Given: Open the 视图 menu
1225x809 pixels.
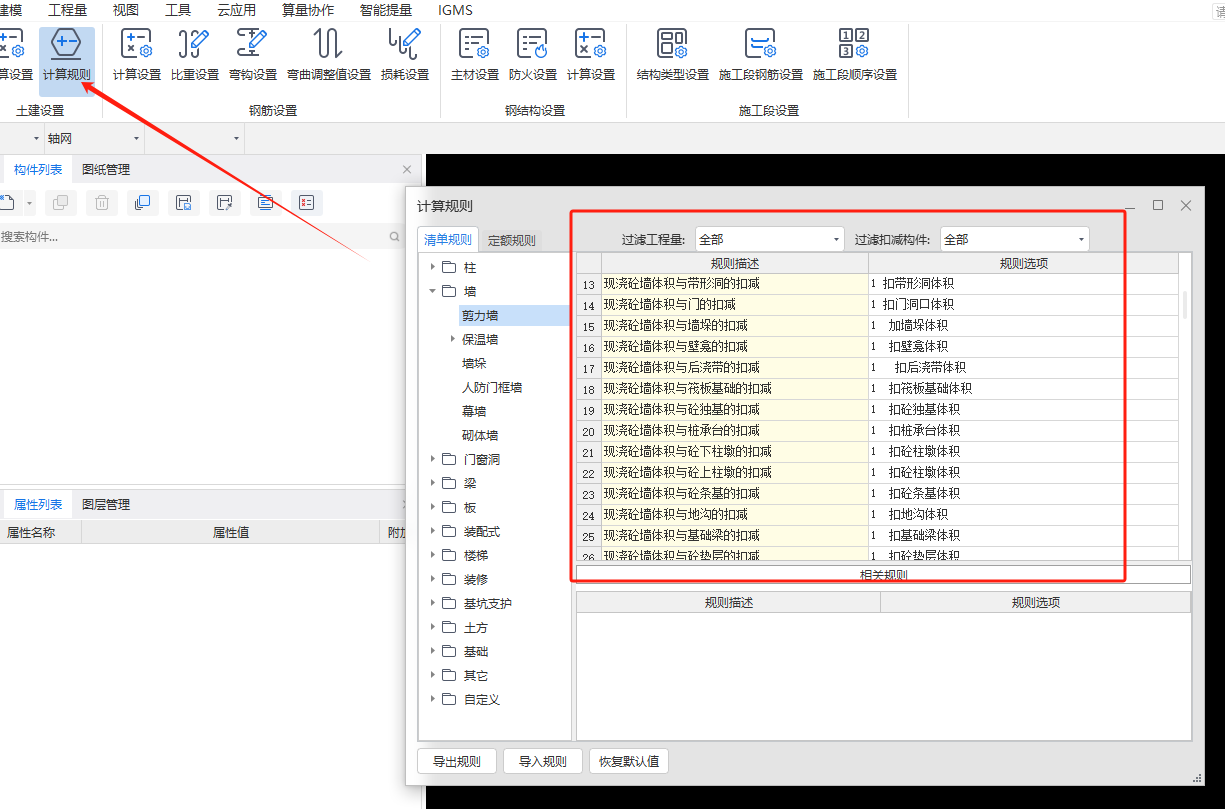Looking at the screenshot, I should pos(126,10).
